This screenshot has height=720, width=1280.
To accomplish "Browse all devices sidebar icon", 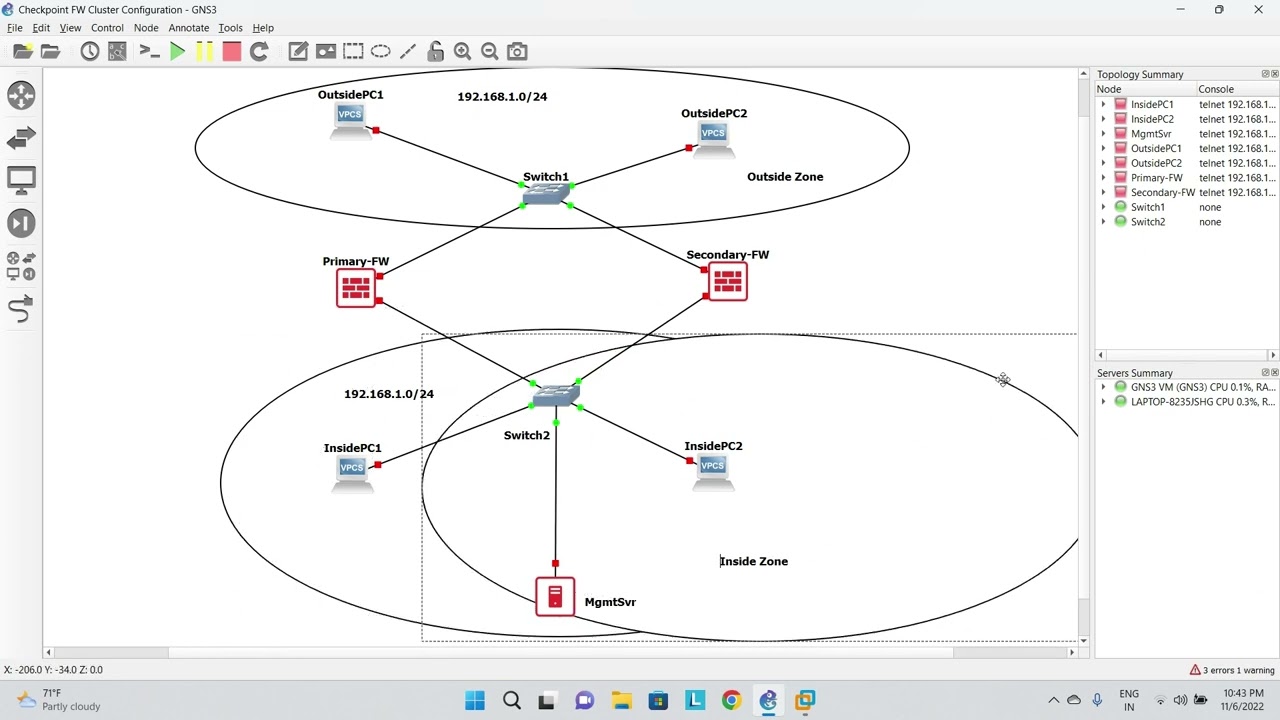I will [x=21, y=265].
